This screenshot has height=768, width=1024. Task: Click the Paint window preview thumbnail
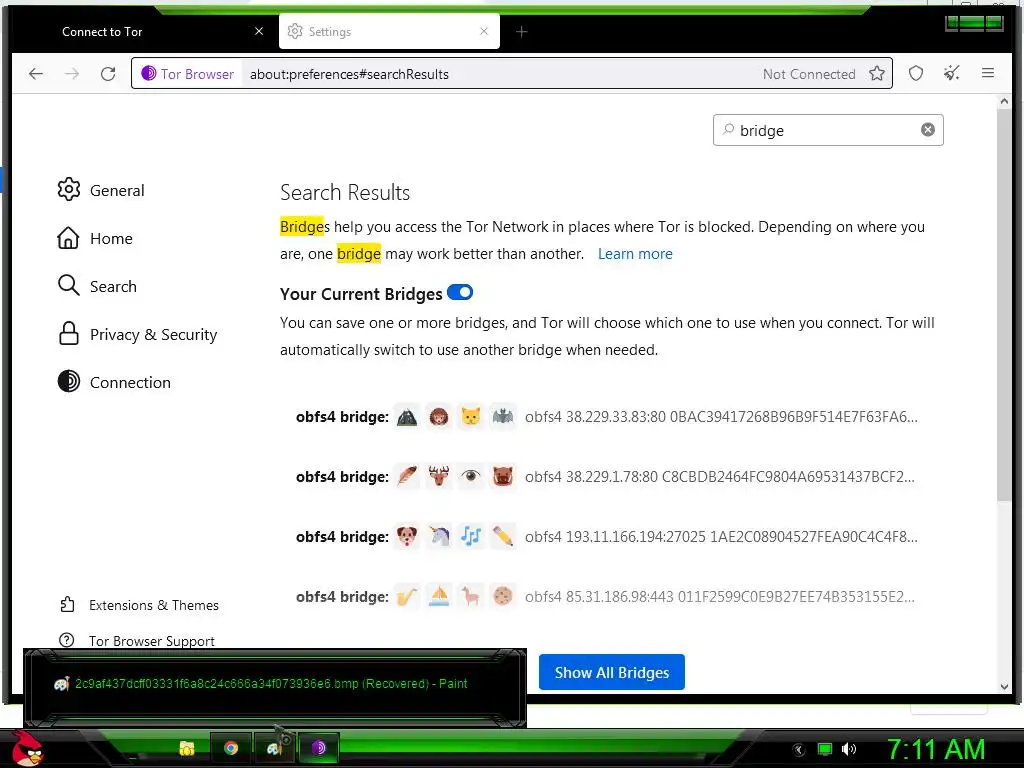(x=275, y=687)
